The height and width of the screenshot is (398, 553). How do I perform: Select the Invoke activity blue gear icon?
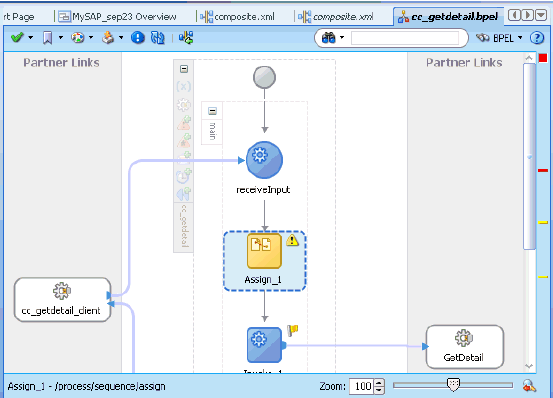264,345
